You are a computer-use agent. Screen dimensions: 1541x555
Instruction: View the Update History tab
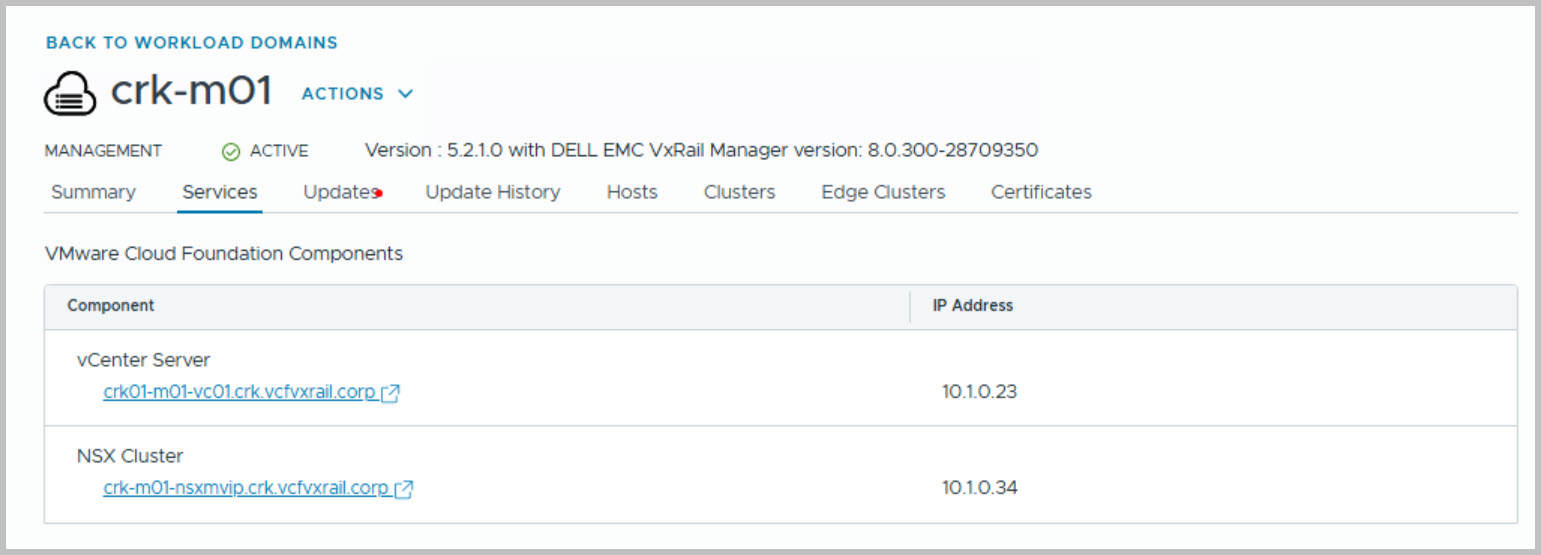tap(493, 192)
